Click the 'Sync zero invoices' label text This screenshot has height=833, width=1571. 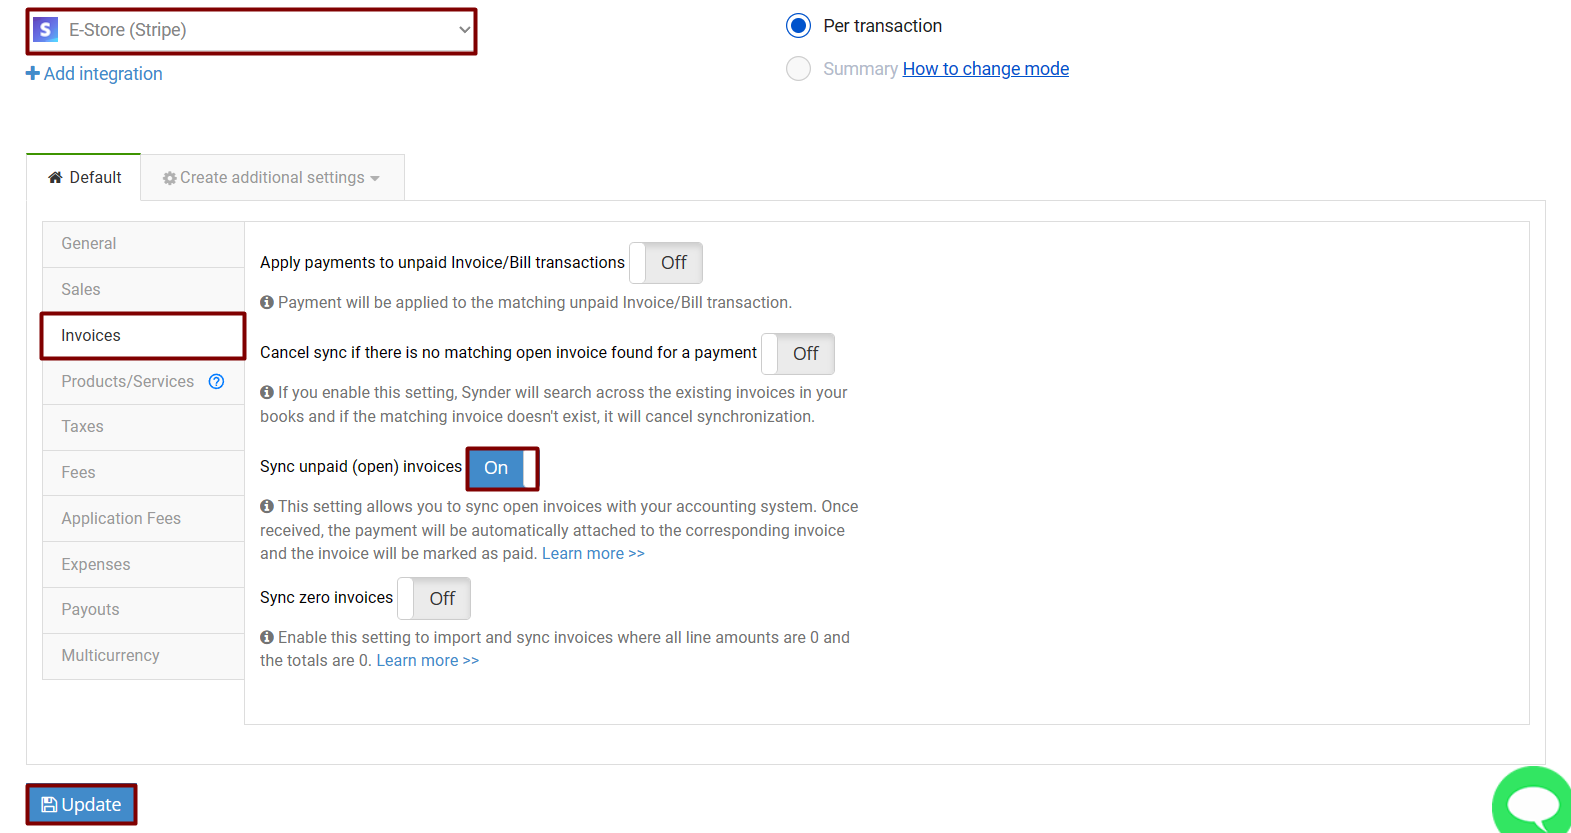click(x=326, y=598)
